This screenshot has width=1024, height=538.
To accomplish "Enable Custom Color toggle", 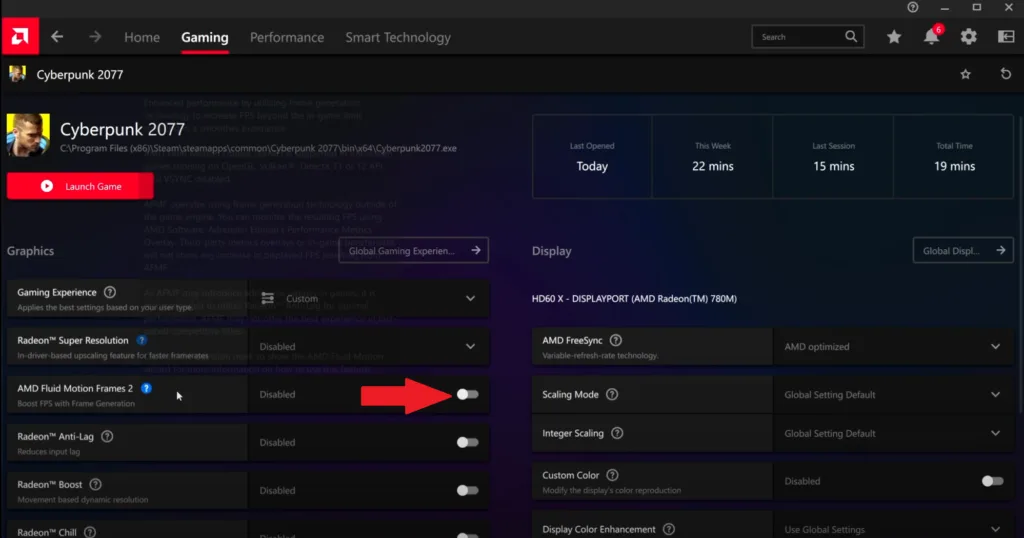I will coord(993,481).
